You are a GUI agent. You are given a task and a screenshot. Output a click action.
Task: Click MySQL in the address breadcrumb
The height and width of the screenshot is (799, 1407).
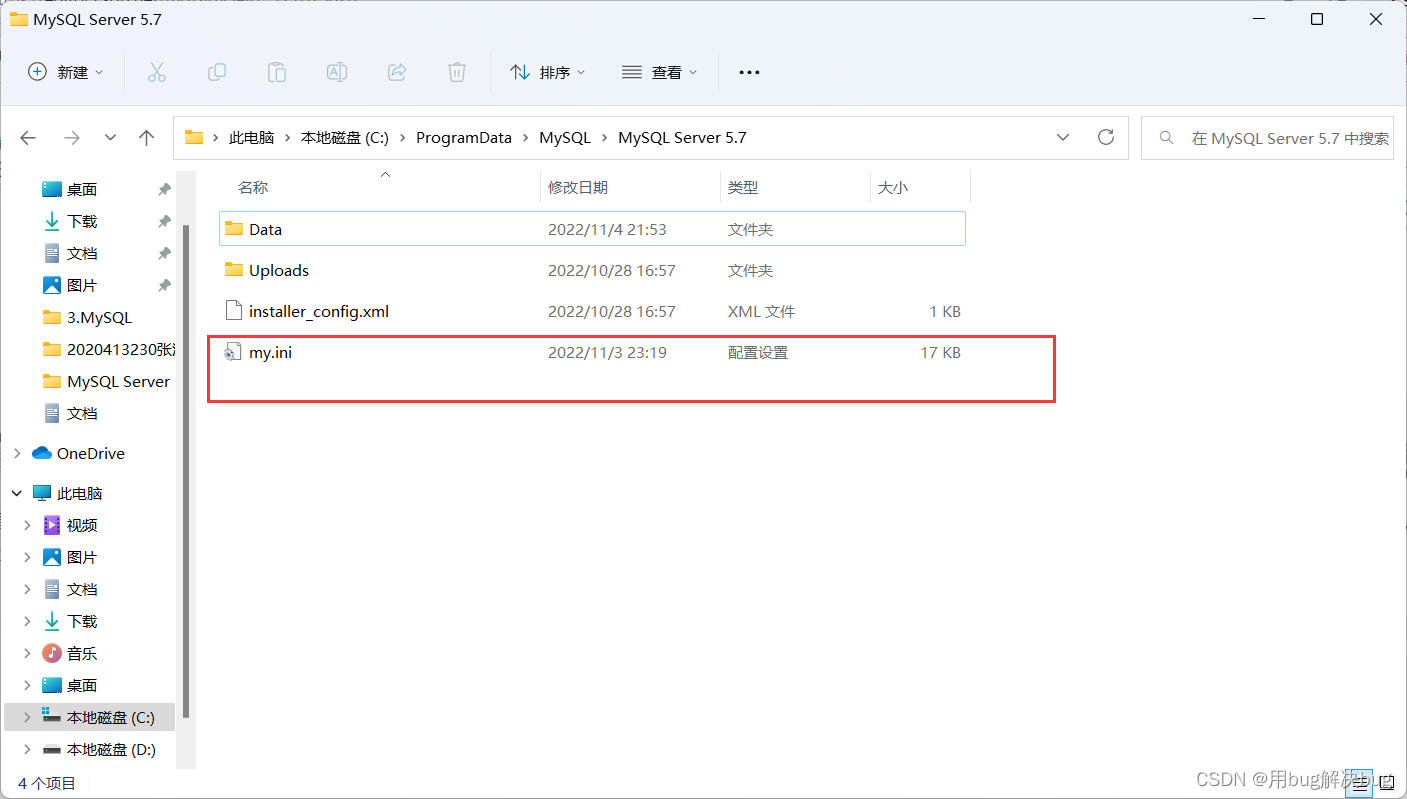point(565,138)
